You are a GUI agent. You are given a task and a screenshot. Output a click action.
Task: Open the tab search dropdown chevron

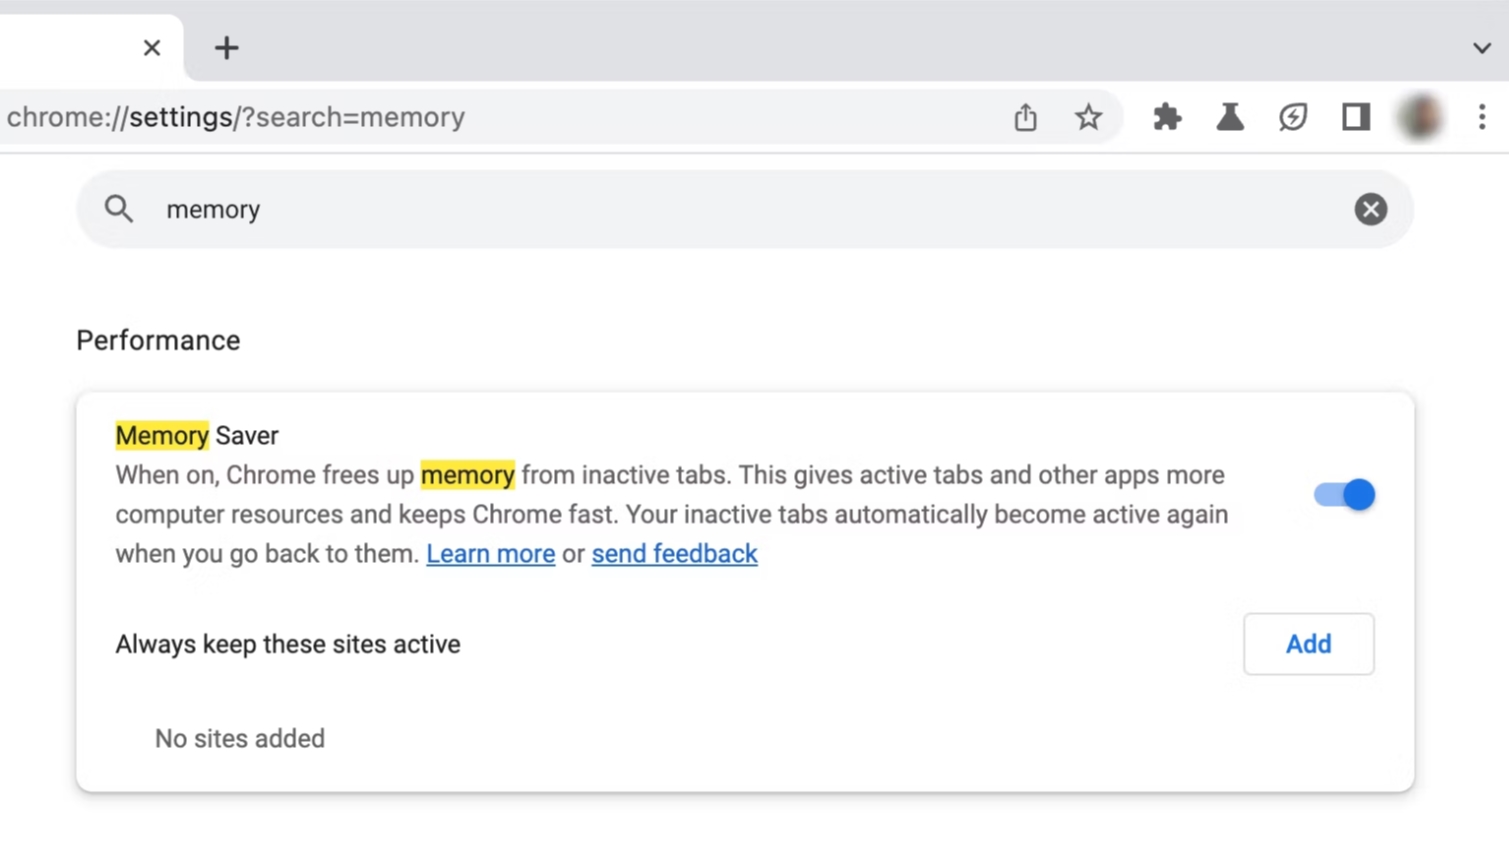pos(1481,47)
